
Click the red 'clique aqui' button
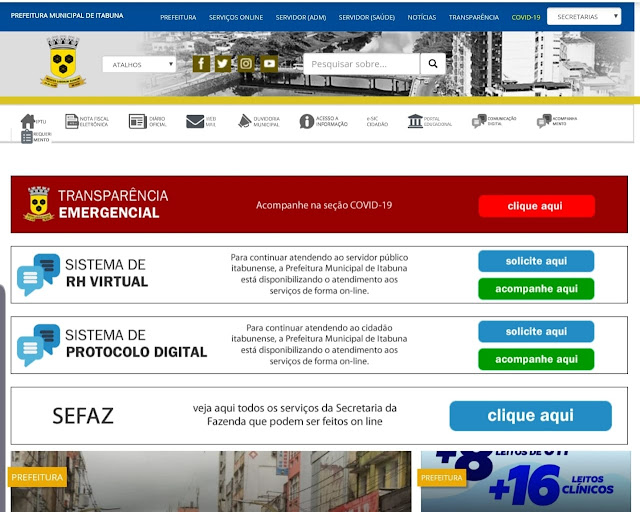[x=536, y=206]
